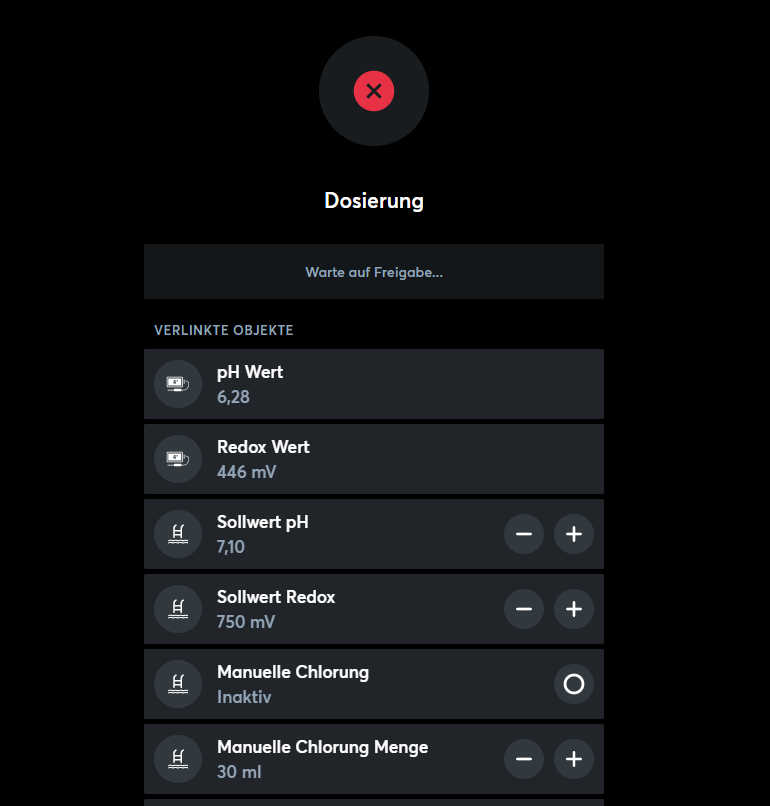This screenshot has height=806, width=770.
Task: Click the pH Wert sensor icon
Action: [178, 384]
